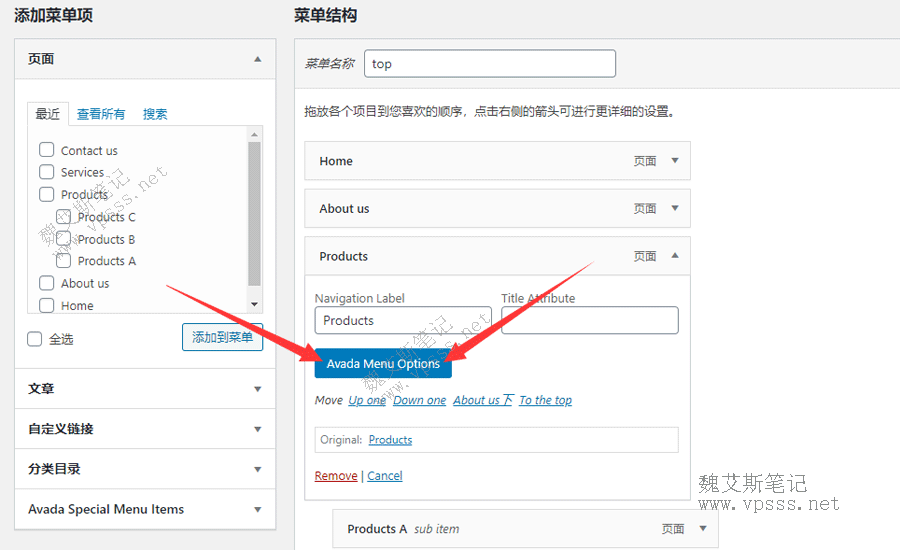Switch to the 搜索 tab
The height and width of the screenshot is (550, 900).
155,114
